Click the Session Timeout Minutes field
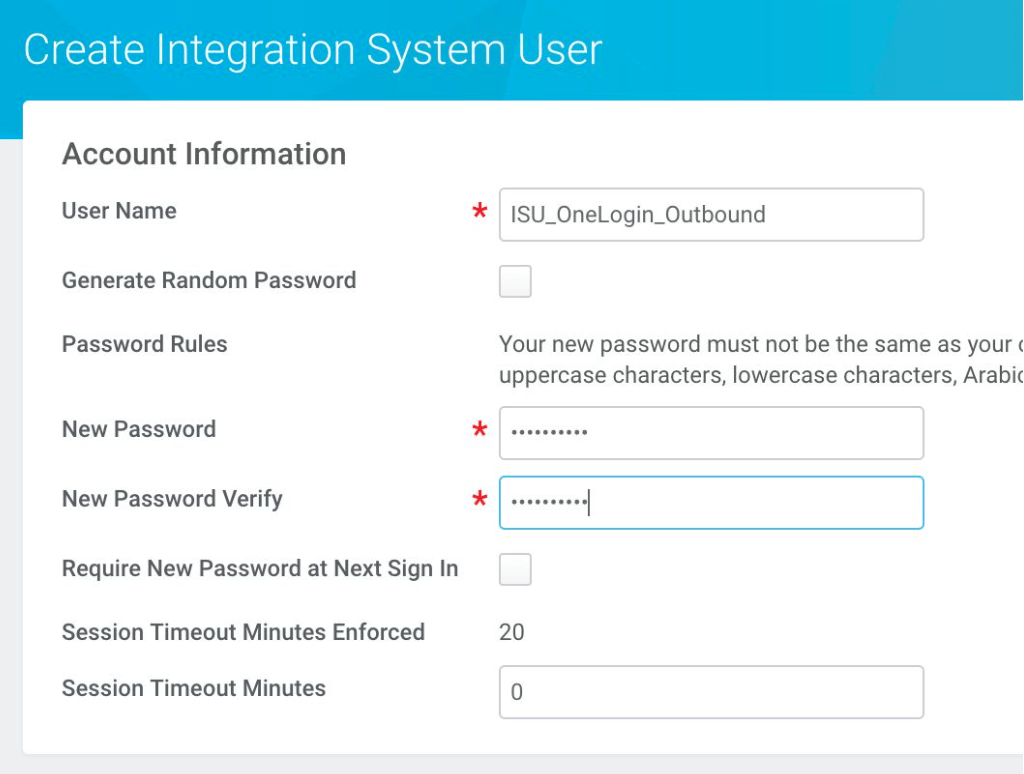Image resolution: width=1024 pixels, height=774 pixels. click(x=710, y=690)
